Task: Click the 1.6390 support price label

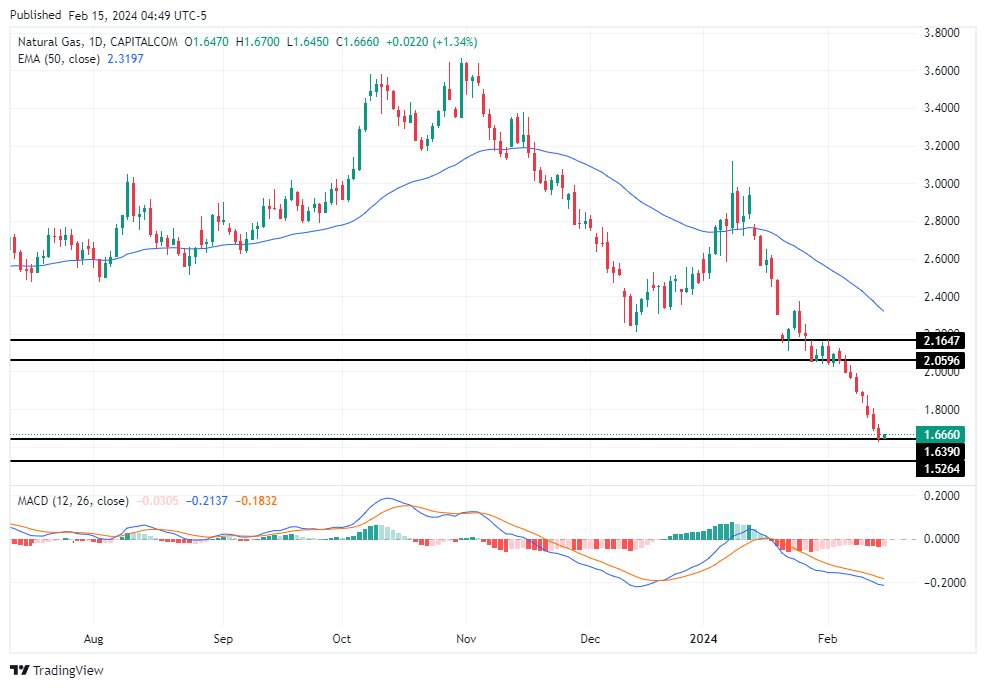Action: tap(941, 452)
